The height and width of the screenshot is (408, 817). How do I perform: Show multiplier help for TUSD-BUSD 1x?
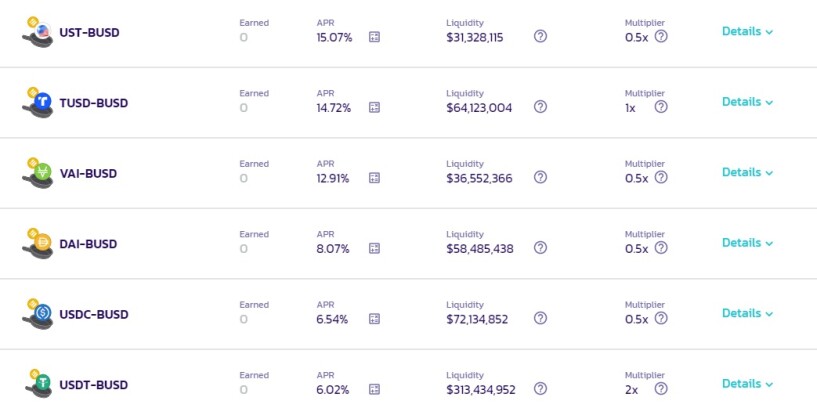pyautogui.click(x=661, y=107)
